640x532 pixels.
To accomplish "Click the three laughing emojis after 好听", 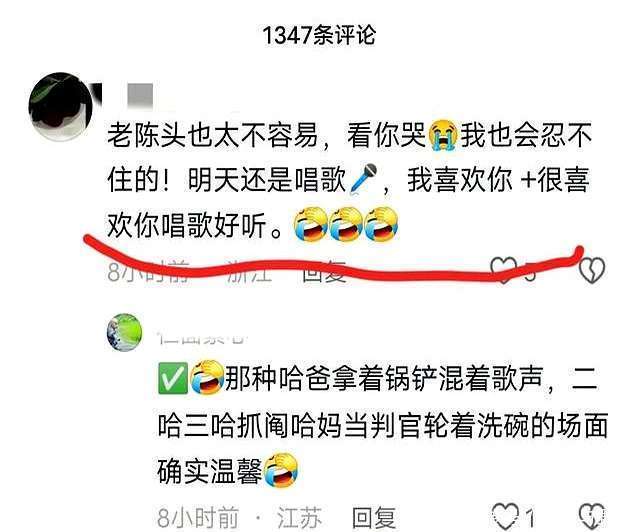I will click(346, 224).
